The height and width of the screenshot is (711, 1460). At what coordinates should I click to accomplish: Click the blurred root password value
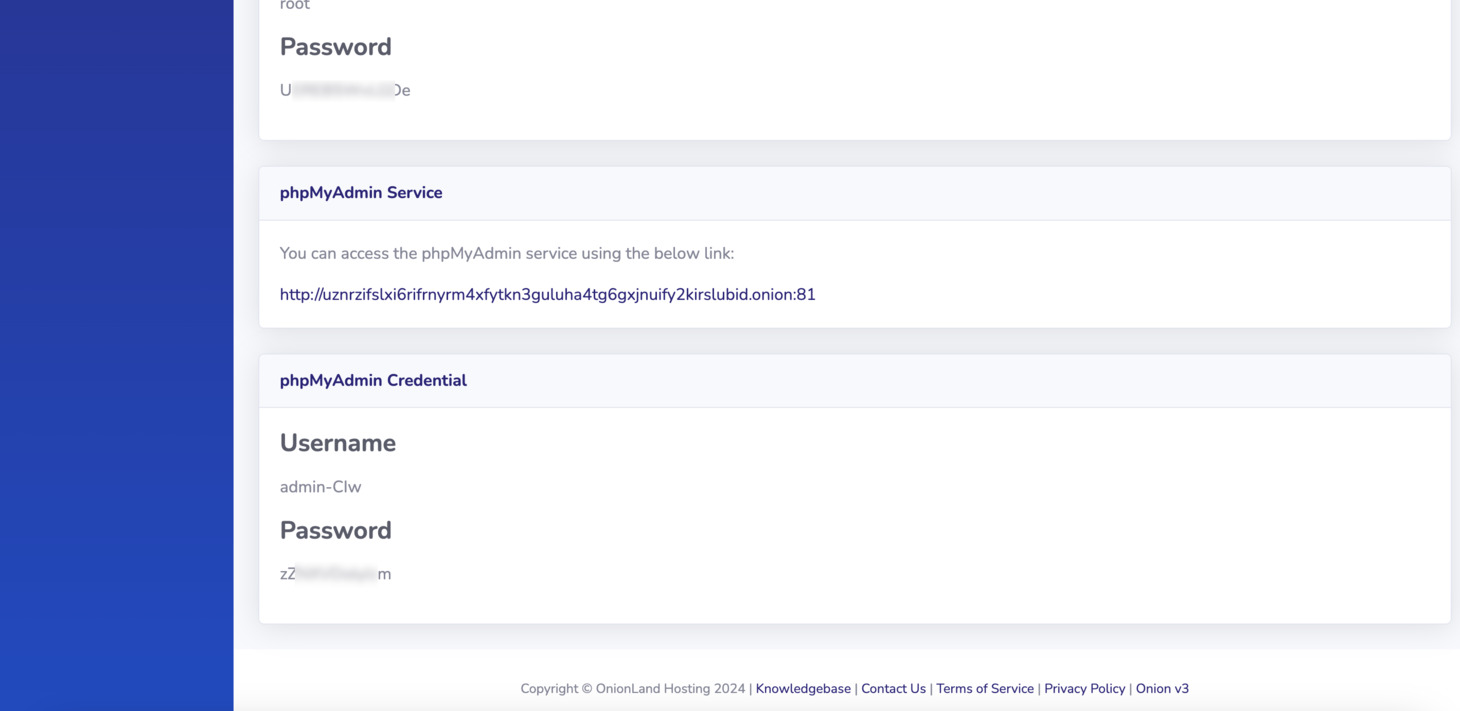click(345, 90)
